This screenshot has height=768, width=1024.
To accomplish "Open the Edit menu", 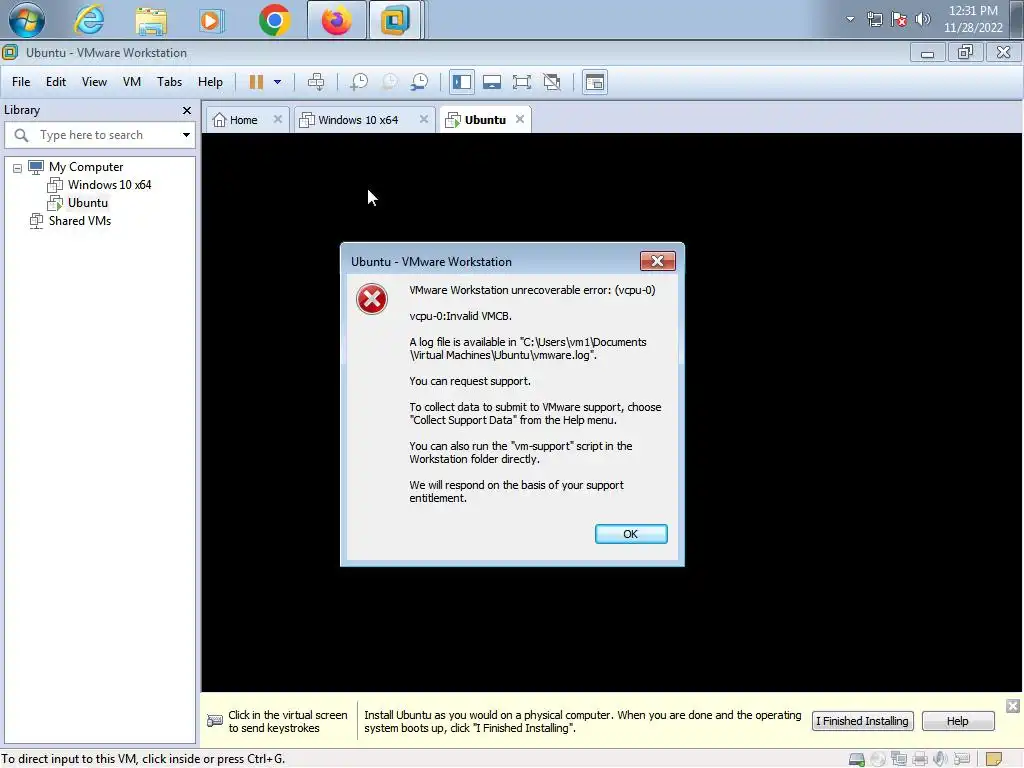I will point(56,82).
